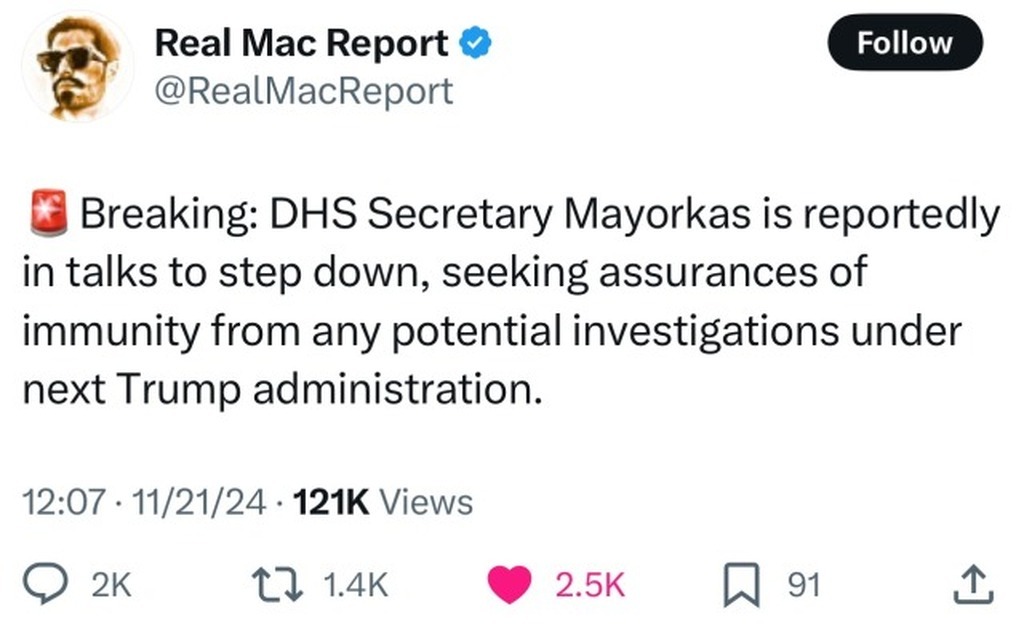
Task: Click the Real Mac Report display name
Action: pos(301,43)
